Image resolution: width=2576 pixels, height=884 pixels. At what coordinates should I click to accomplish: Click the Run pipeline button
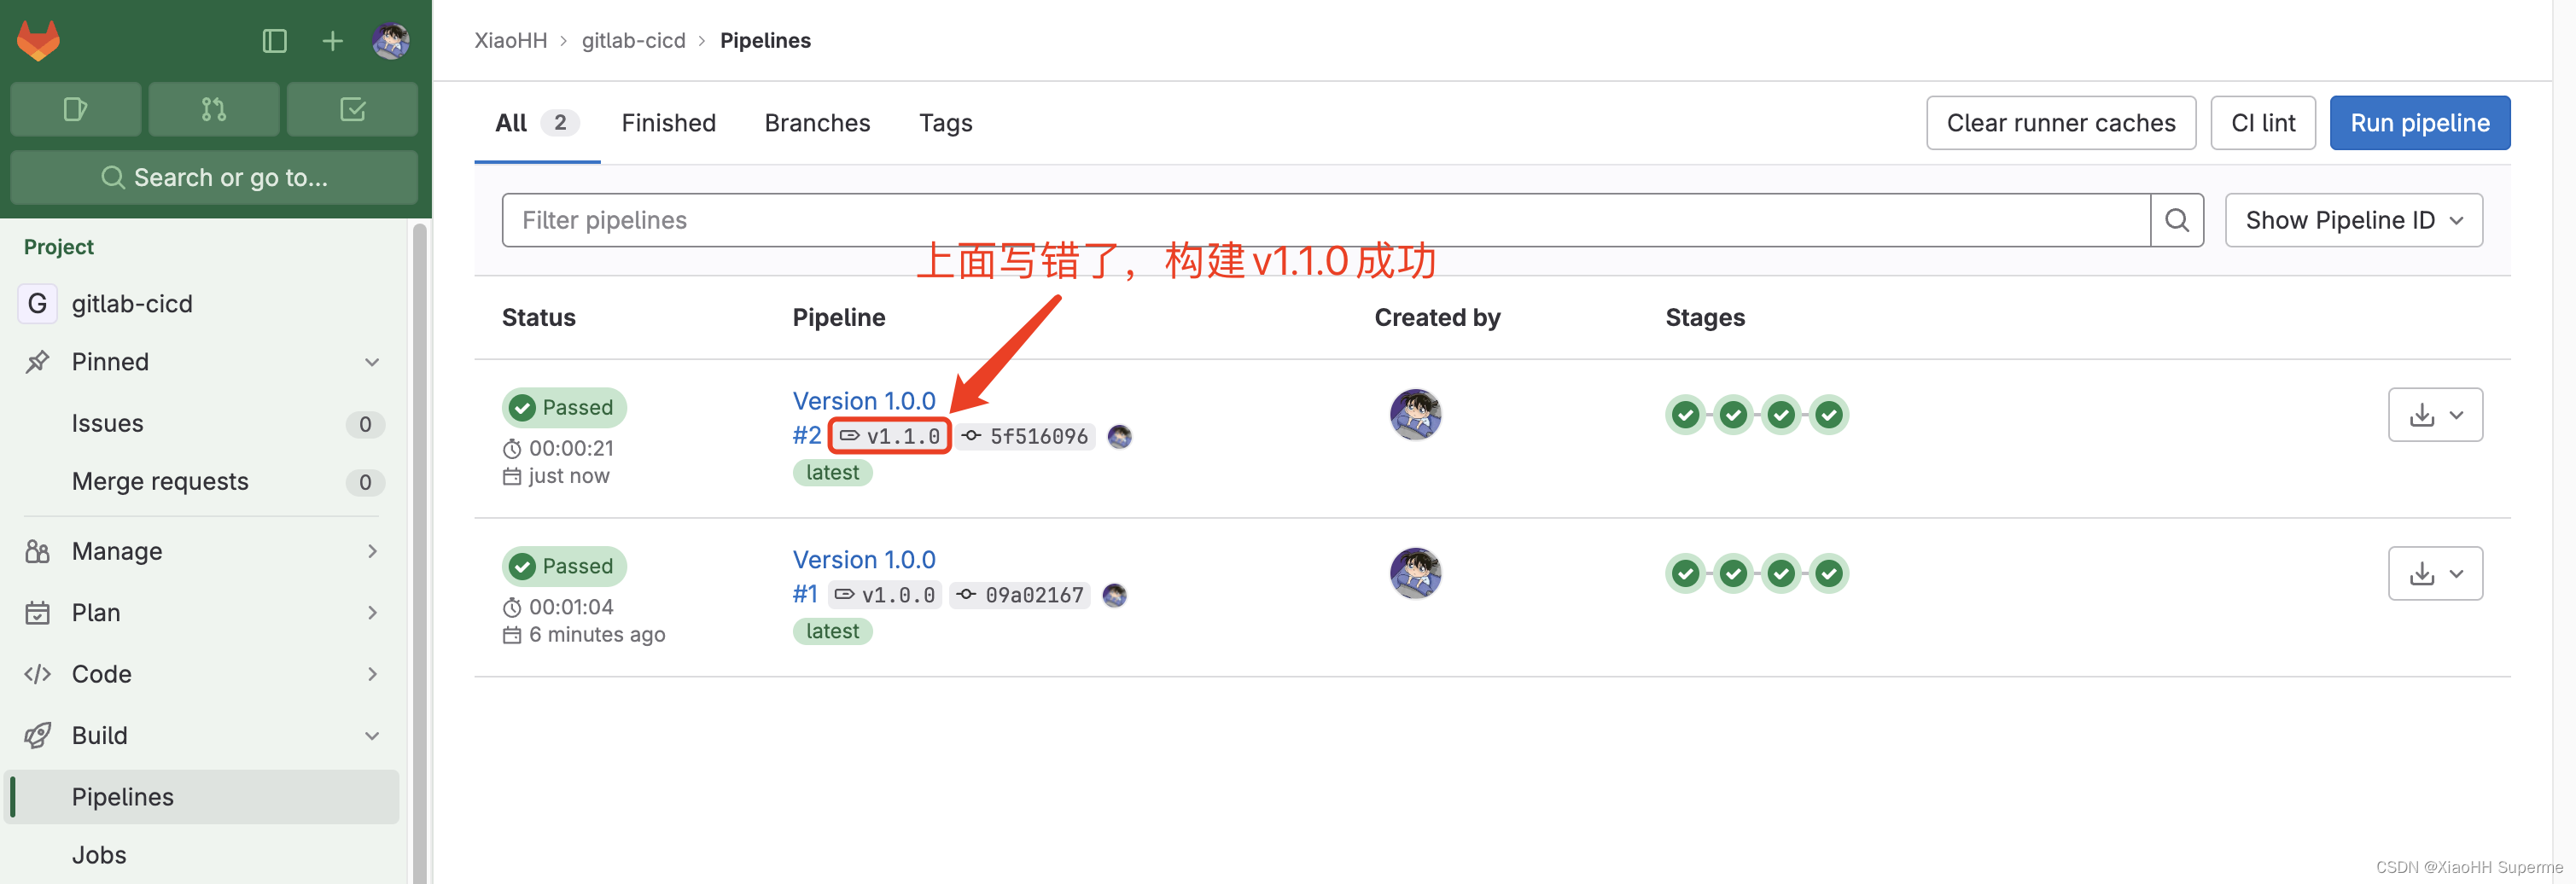tap(2419, 123)
